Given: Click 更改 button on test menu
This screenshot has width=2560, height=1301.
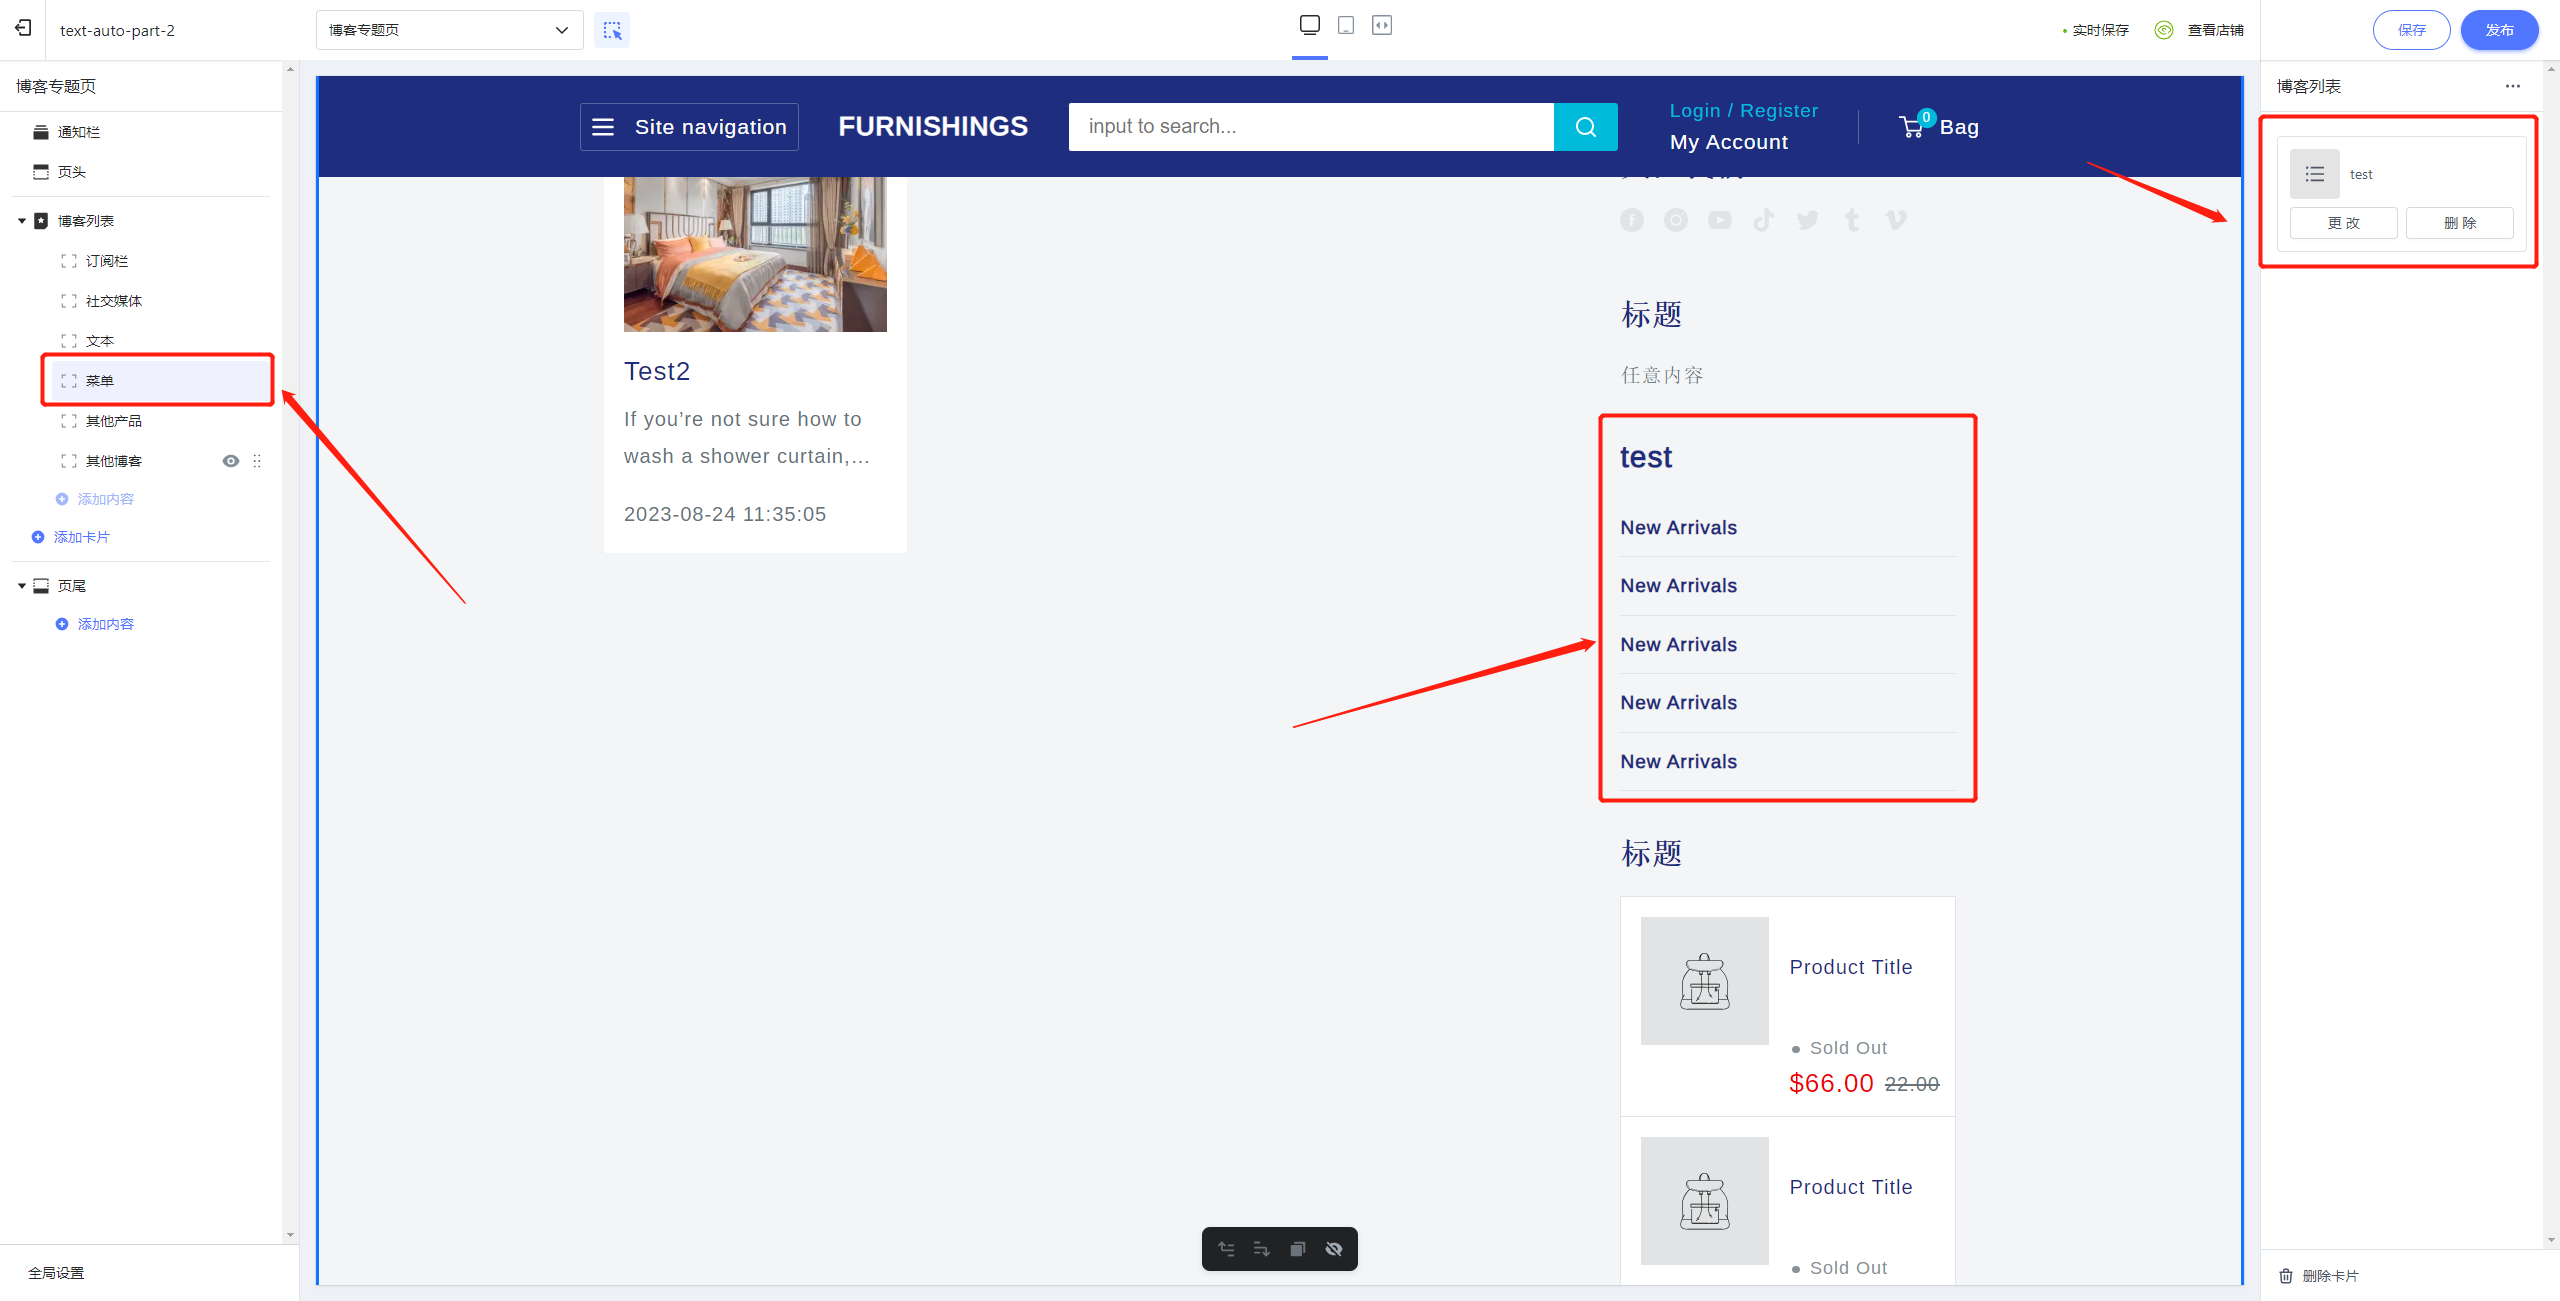Looking at the screenshot, I should 2343,223.
